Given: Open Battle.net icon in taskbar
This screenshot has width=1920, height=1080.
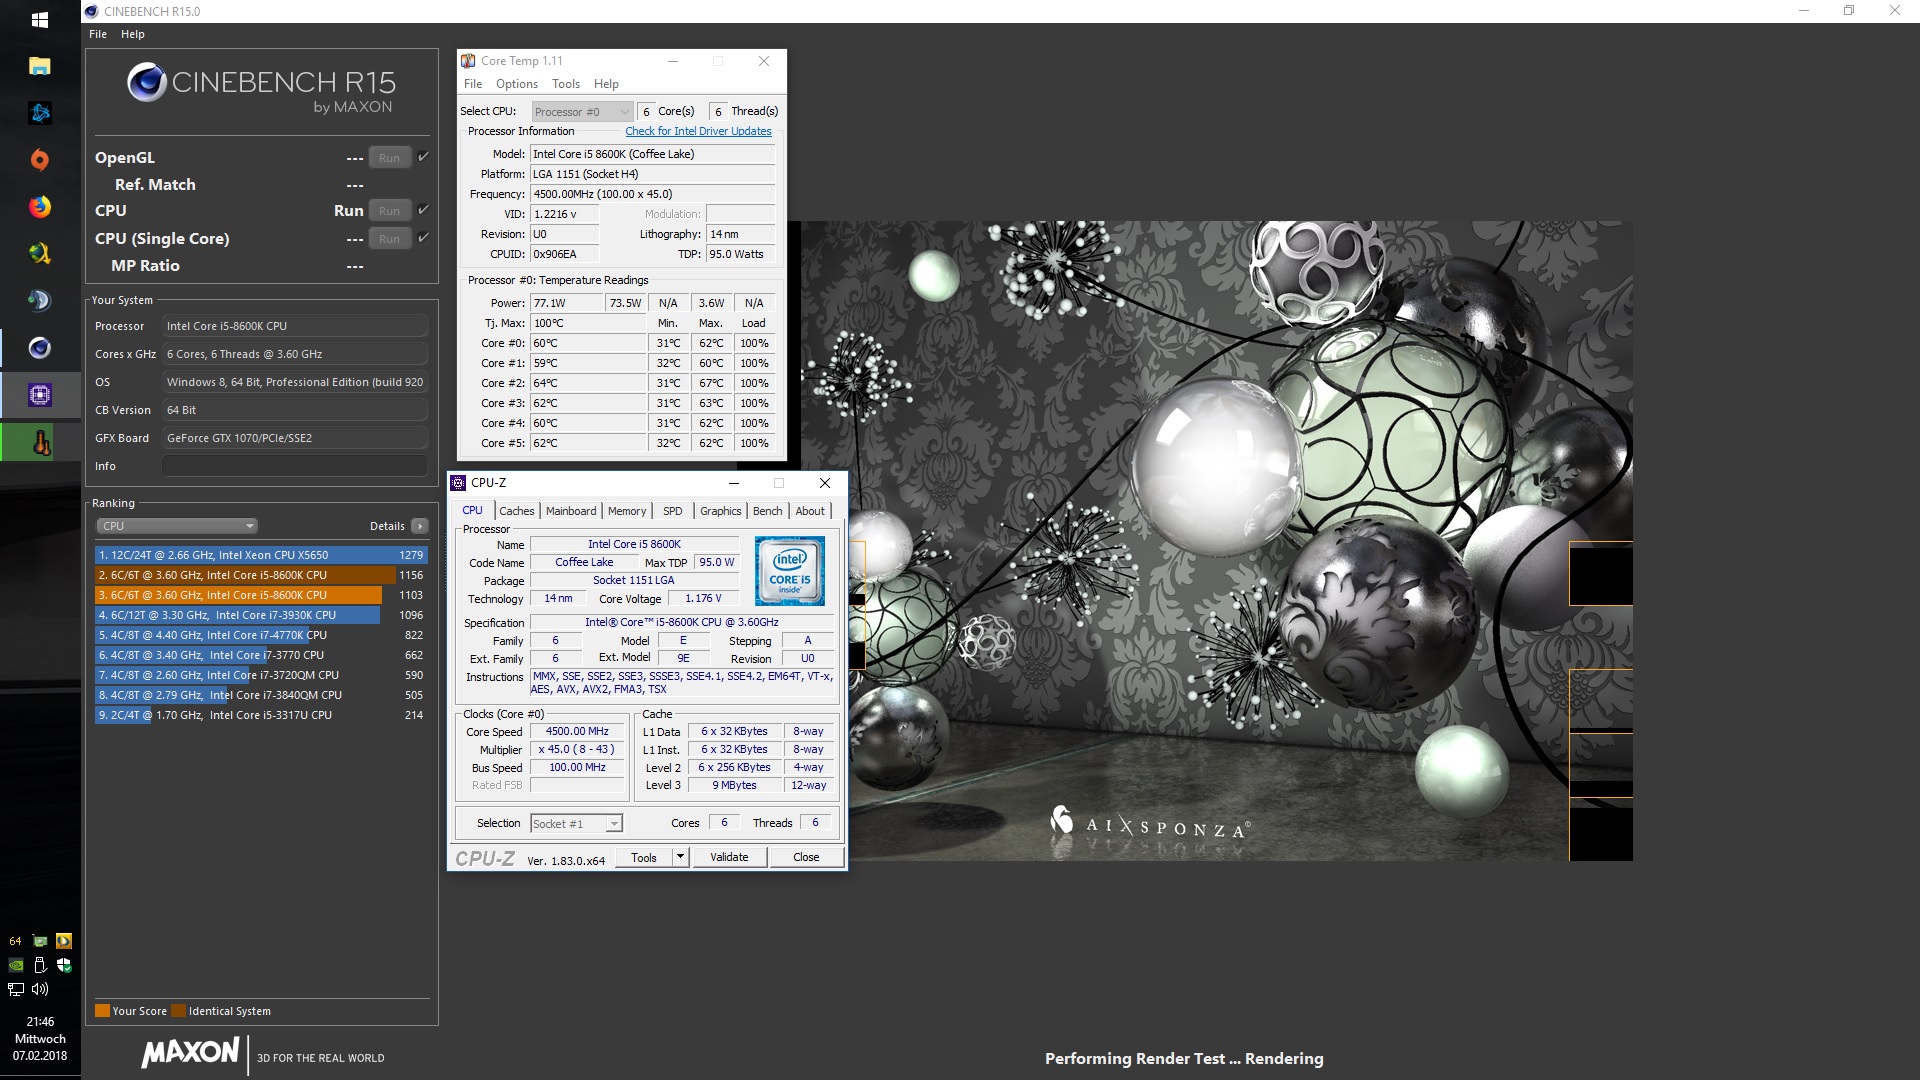Looking at the screenshot, I should (x=40, y=113).
